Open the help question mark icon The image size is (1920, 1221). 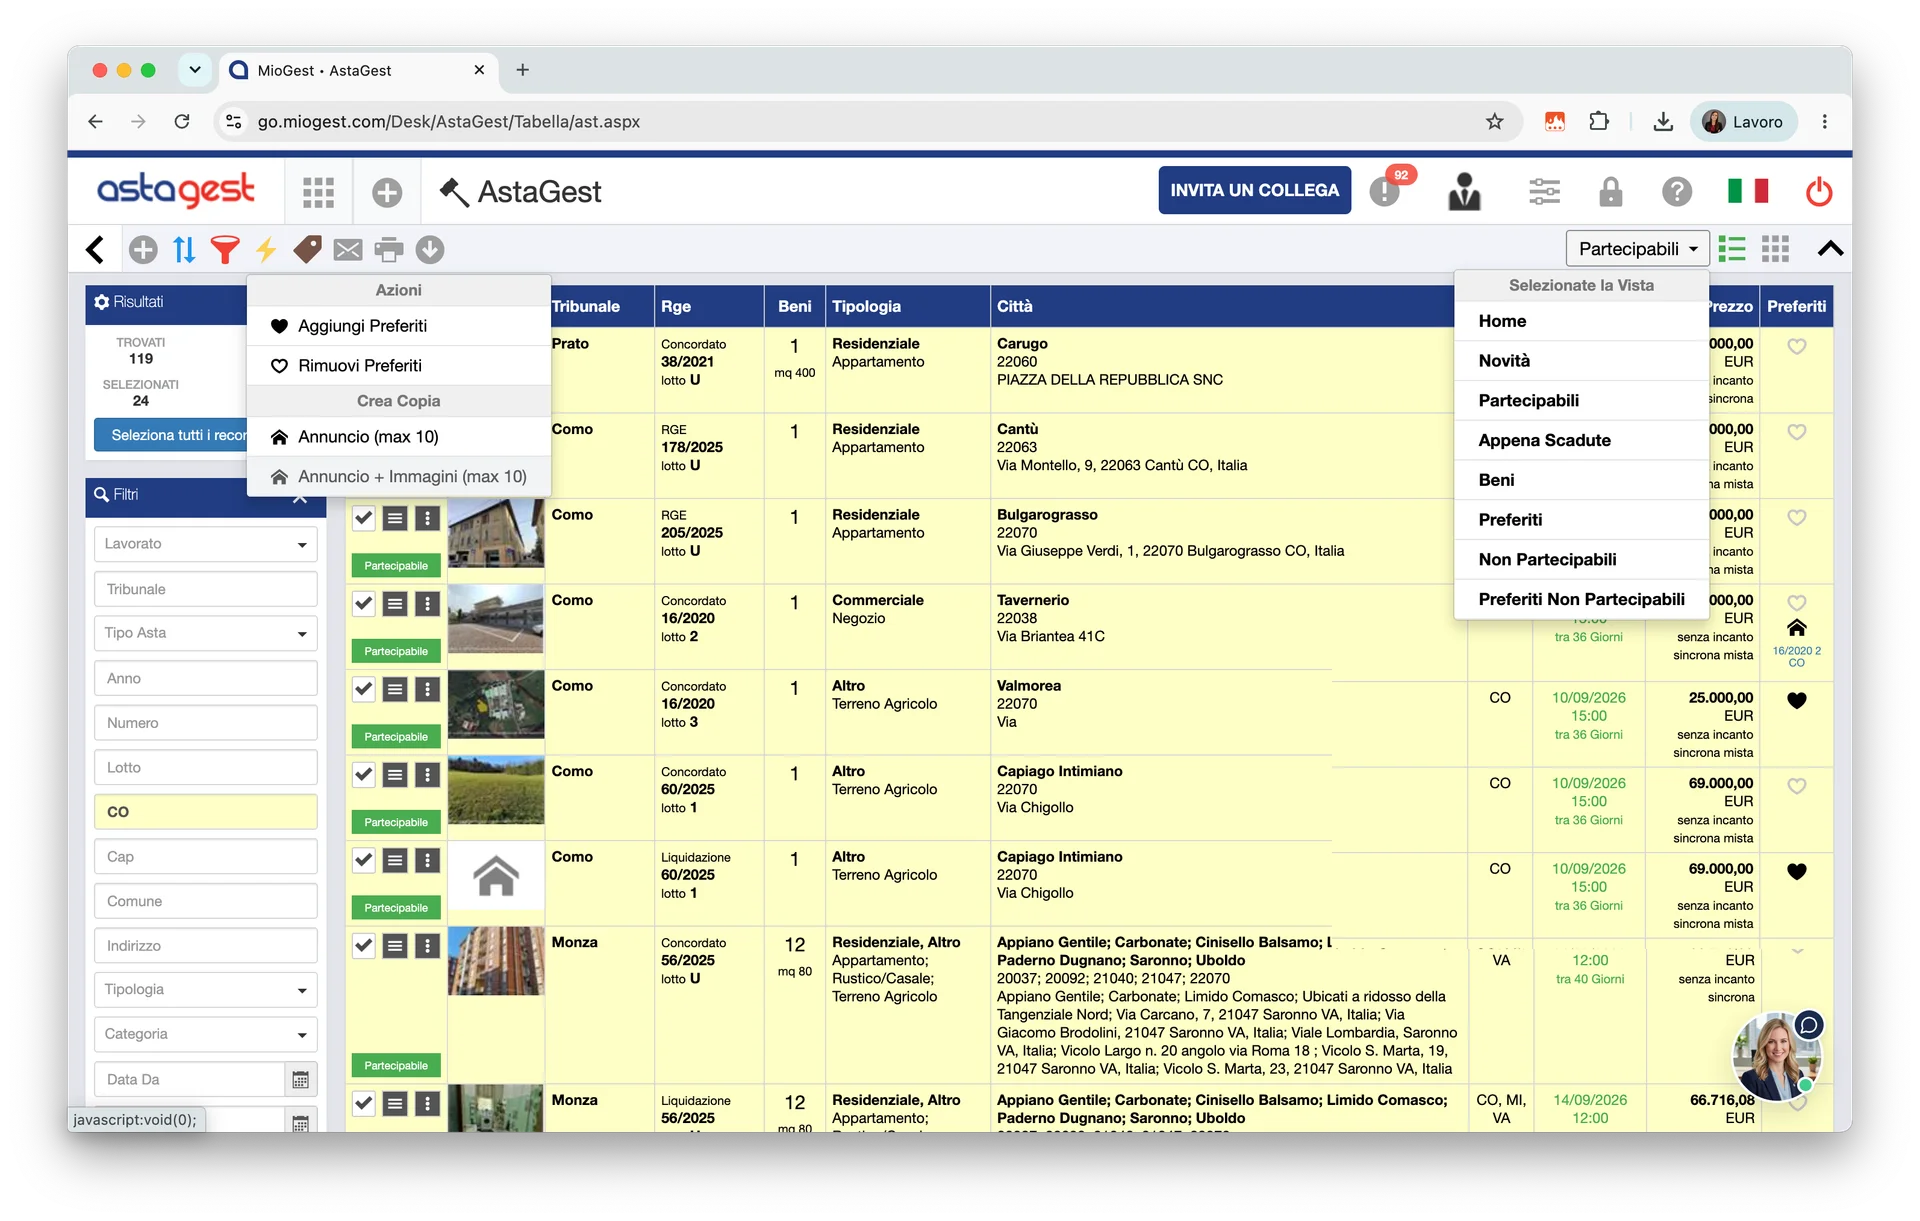tap(1677, 191)
